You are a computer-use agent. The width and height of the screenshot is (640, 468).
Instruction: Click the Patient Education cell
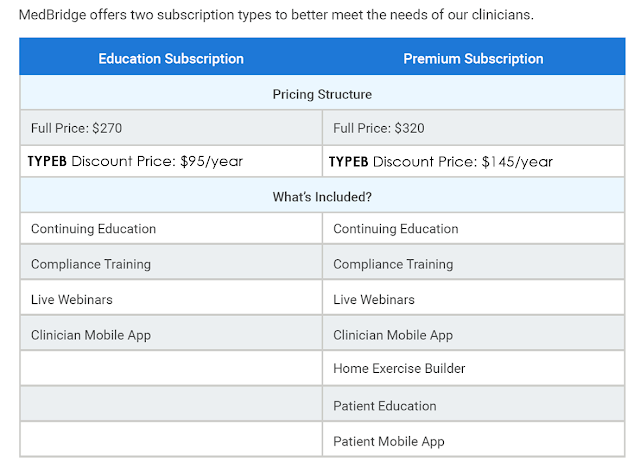point(385,405)
